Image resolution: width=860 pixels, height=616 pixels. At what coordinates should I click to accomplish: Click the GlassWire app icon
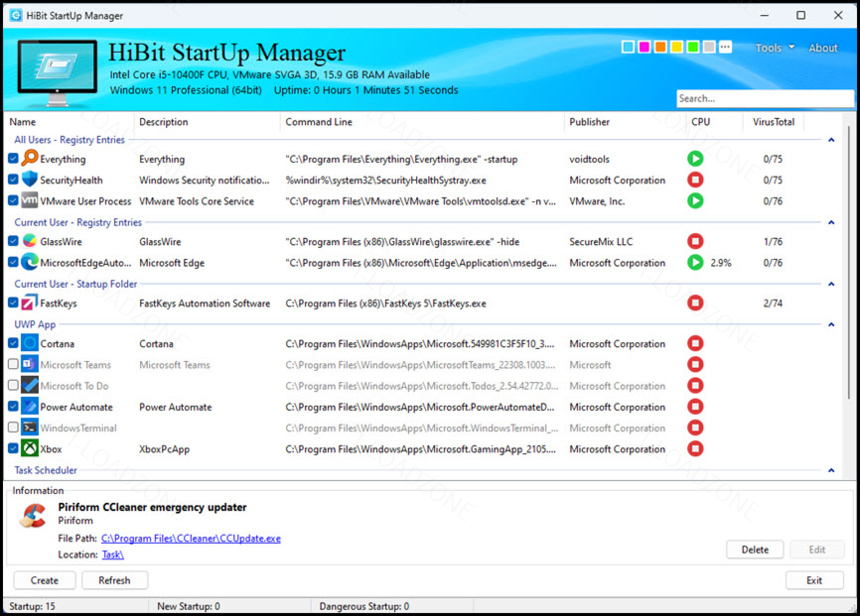[x=30, y=241]
